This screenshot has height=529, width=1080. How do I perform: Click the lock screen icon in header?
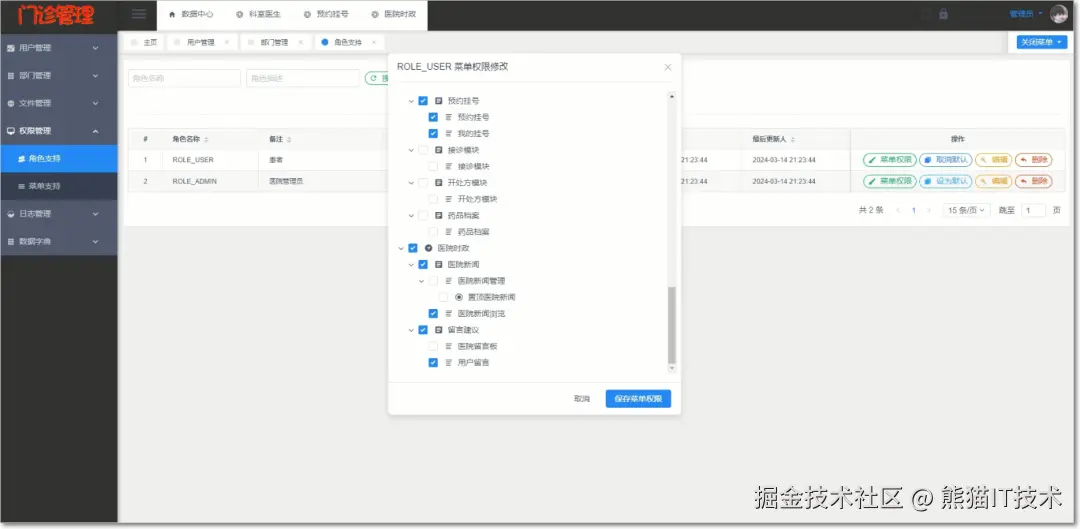point(943,14)
